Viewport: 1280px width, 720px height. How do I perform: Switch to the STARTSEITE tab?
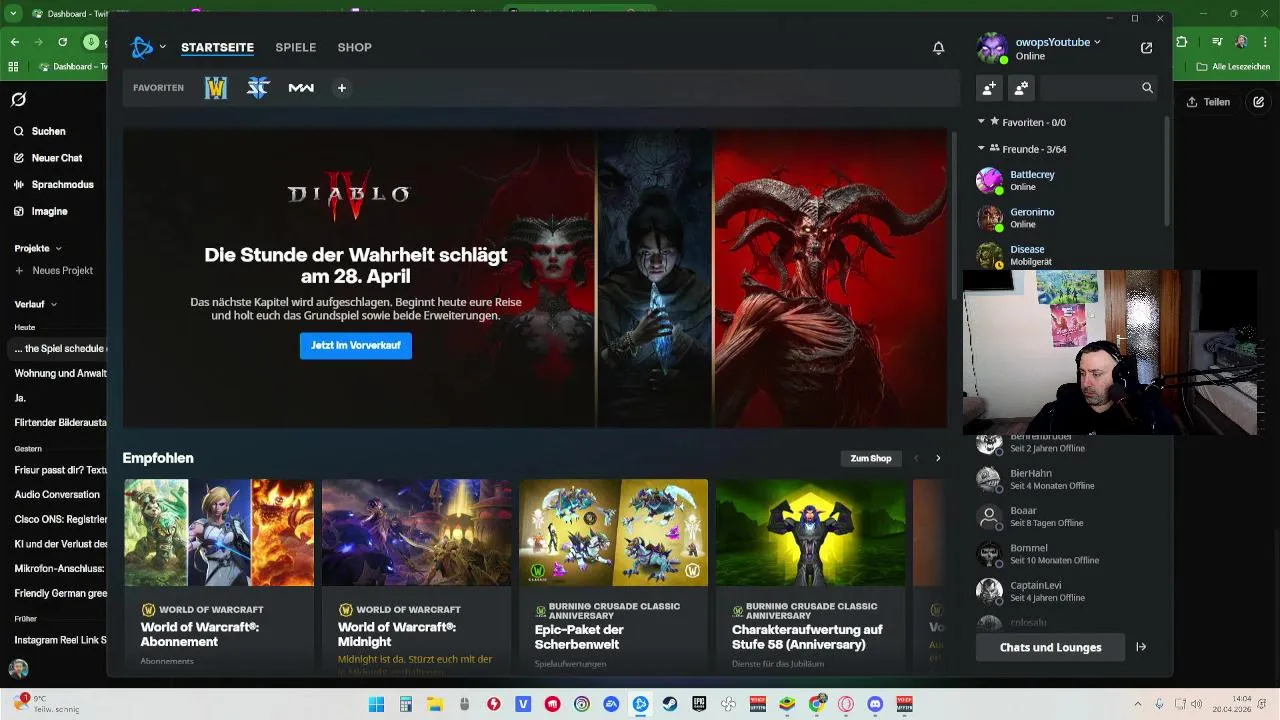217,47
